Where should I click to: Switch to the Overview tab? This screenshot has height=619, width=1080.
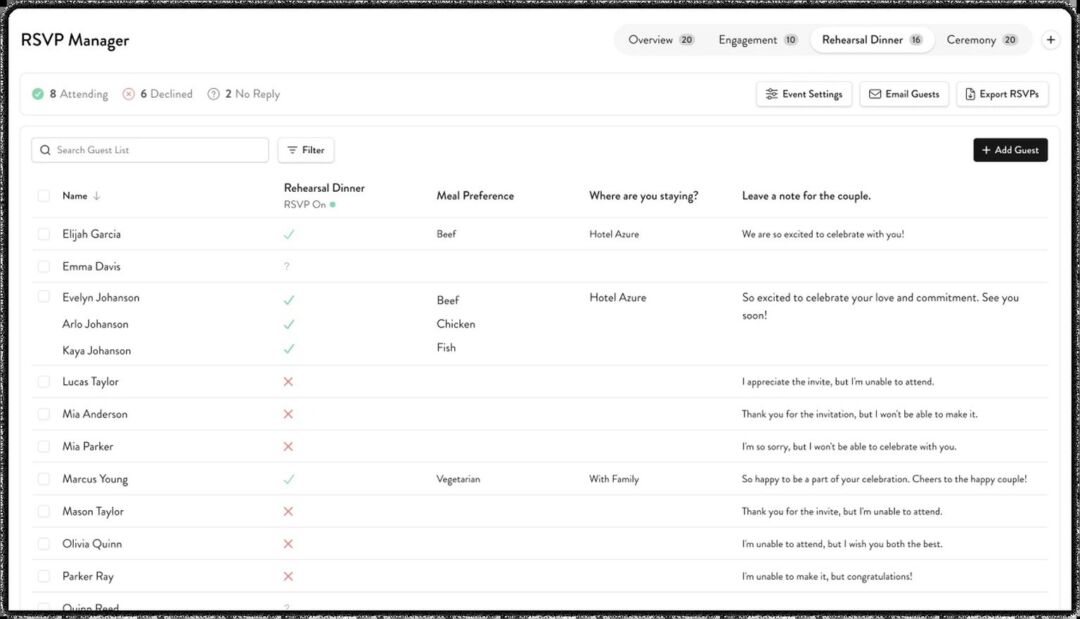661,40
